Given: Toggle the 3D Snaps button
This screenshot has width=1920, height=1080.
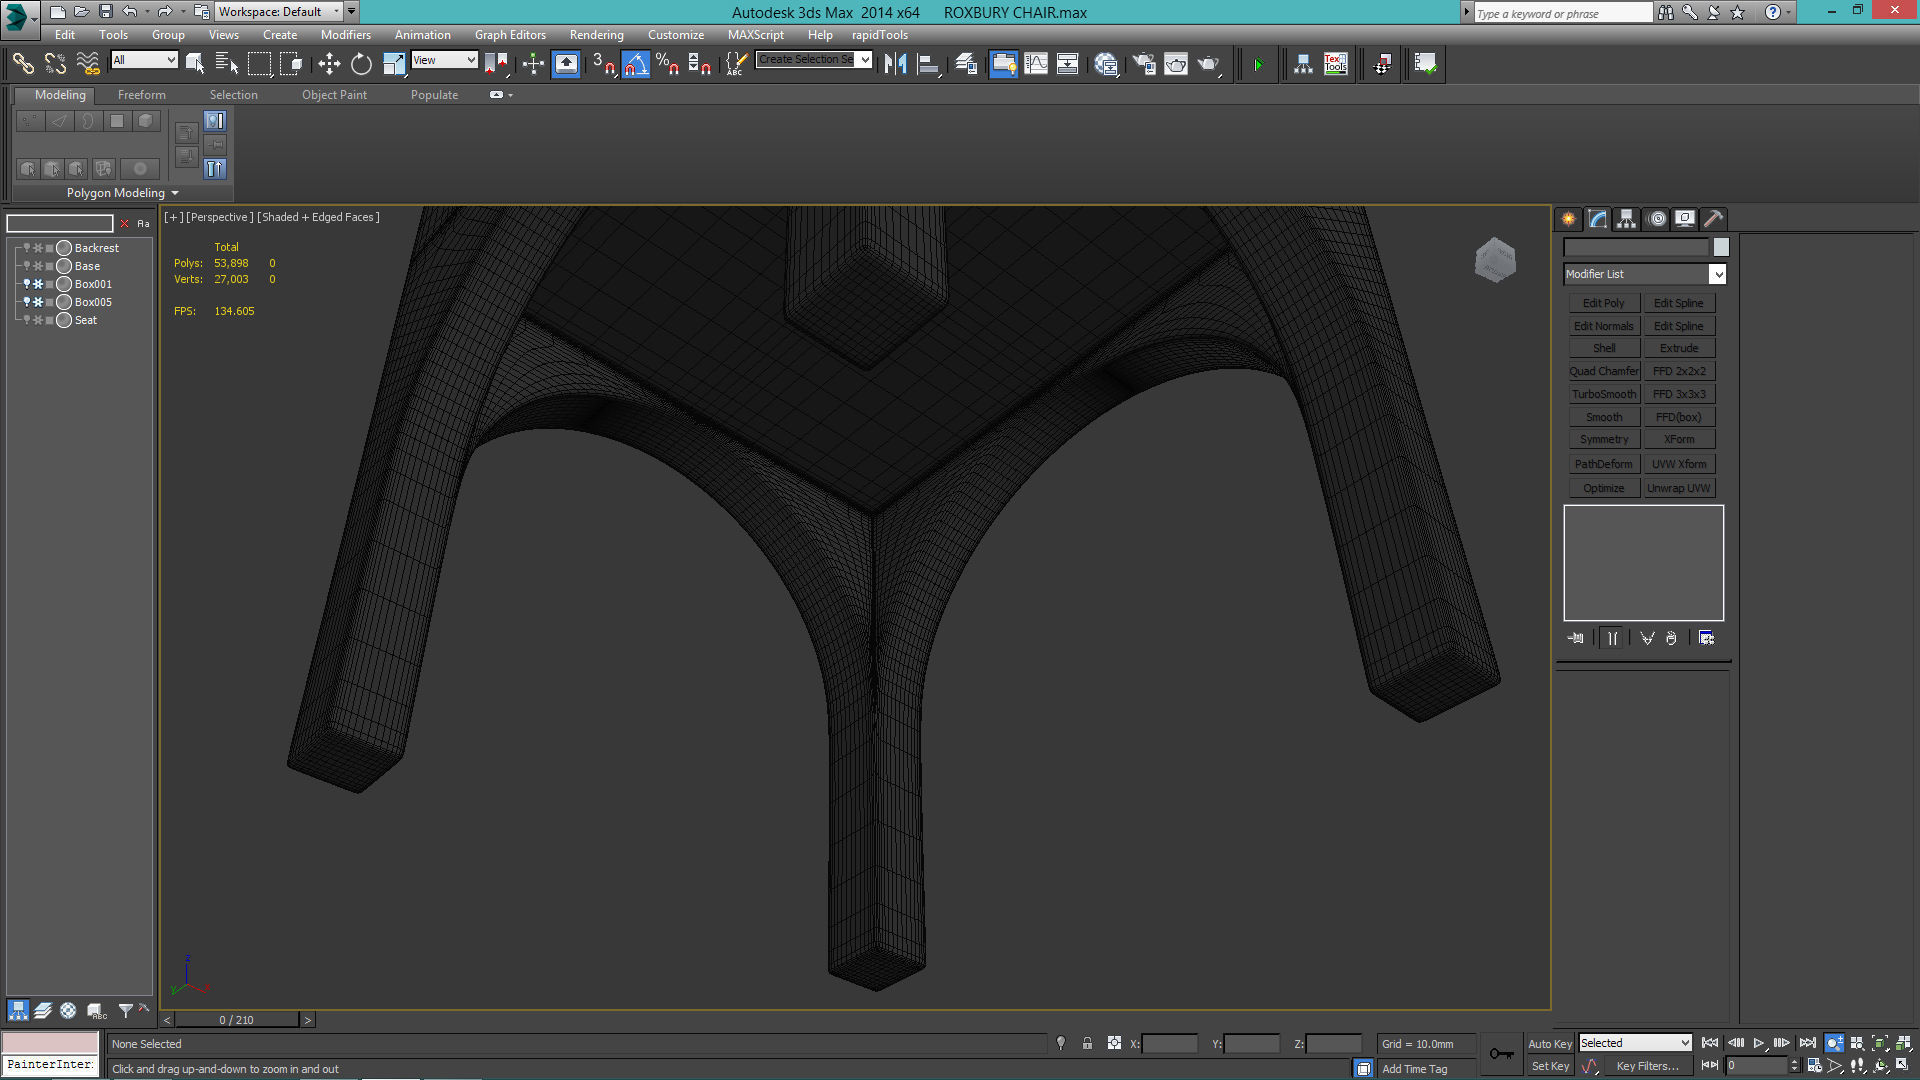Looking at the screenshot, I should click(603, 64).
